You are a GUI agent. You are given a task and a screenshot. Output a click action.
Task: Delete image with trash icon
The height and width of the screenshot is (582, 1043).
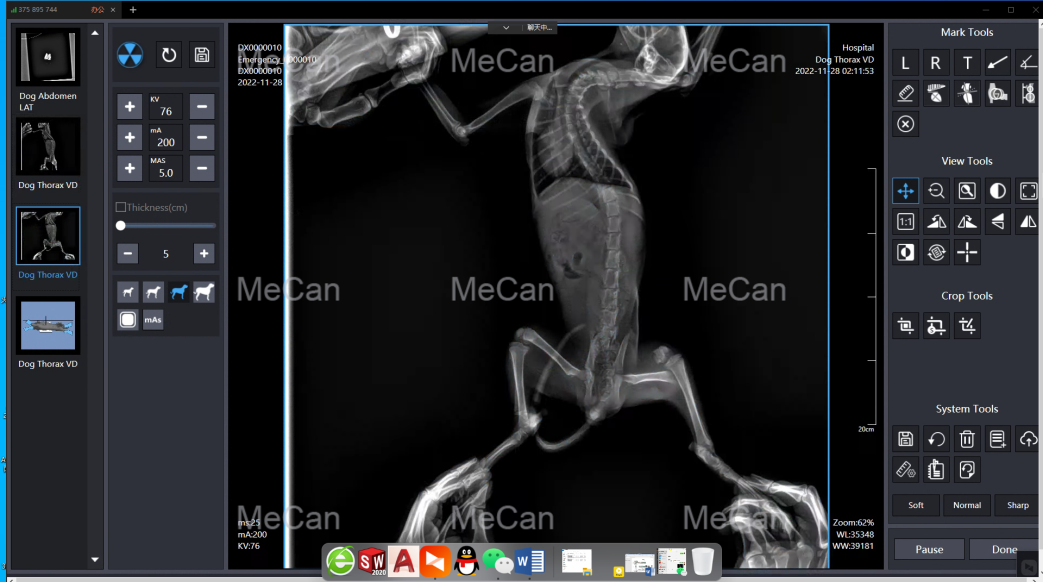[x=967, y=439]
